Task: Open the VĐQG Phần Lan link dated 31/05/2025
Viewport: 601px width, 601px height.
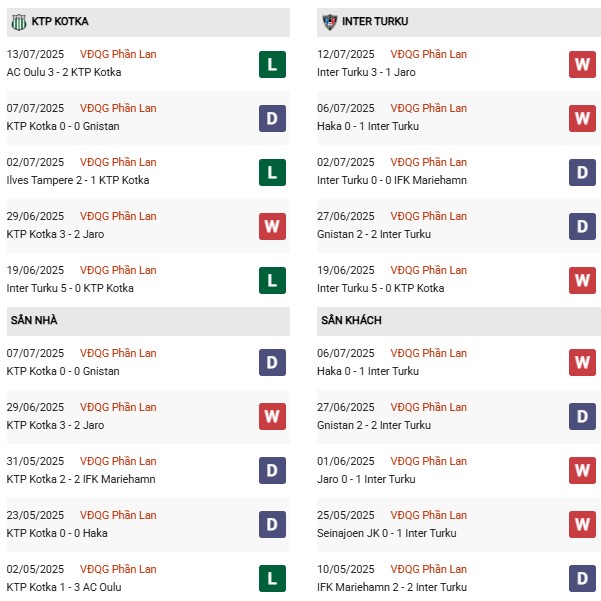Action: 119,461
